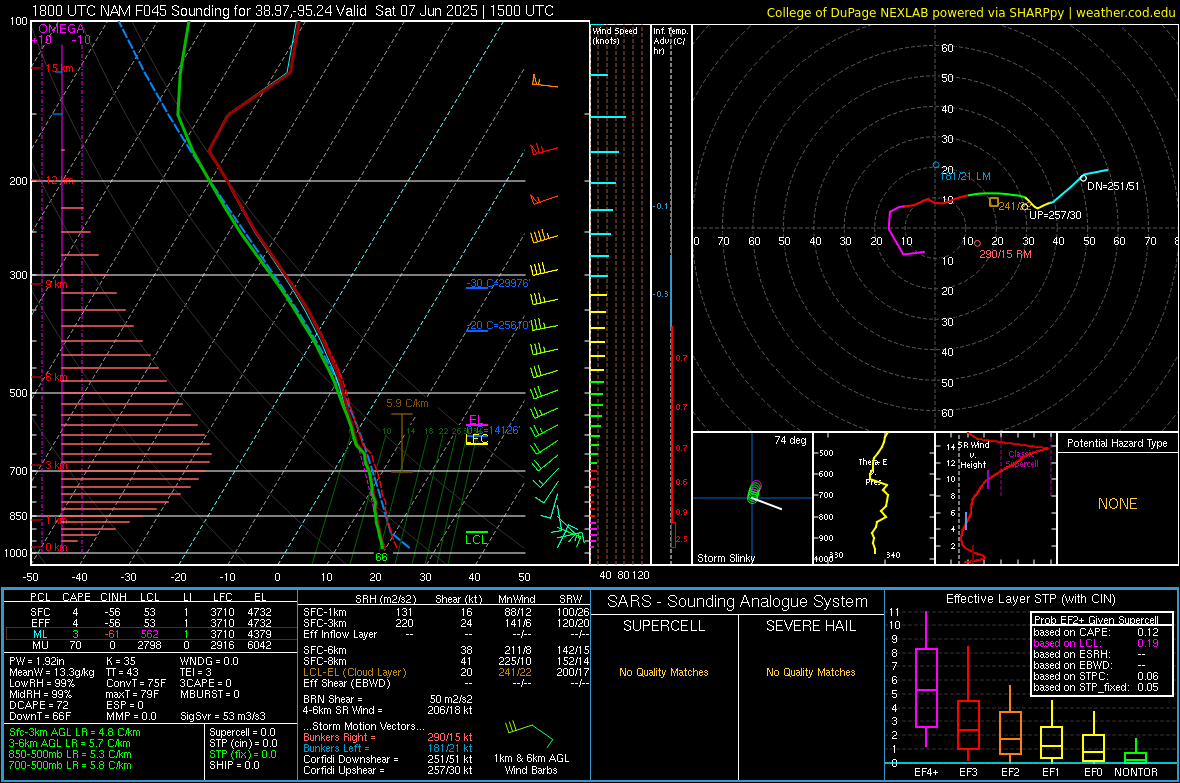Viewport: 1180px width, 783px height.
Task: Click the blue 'Bunkers Left' storm motion
Action: tap(388, 748)
